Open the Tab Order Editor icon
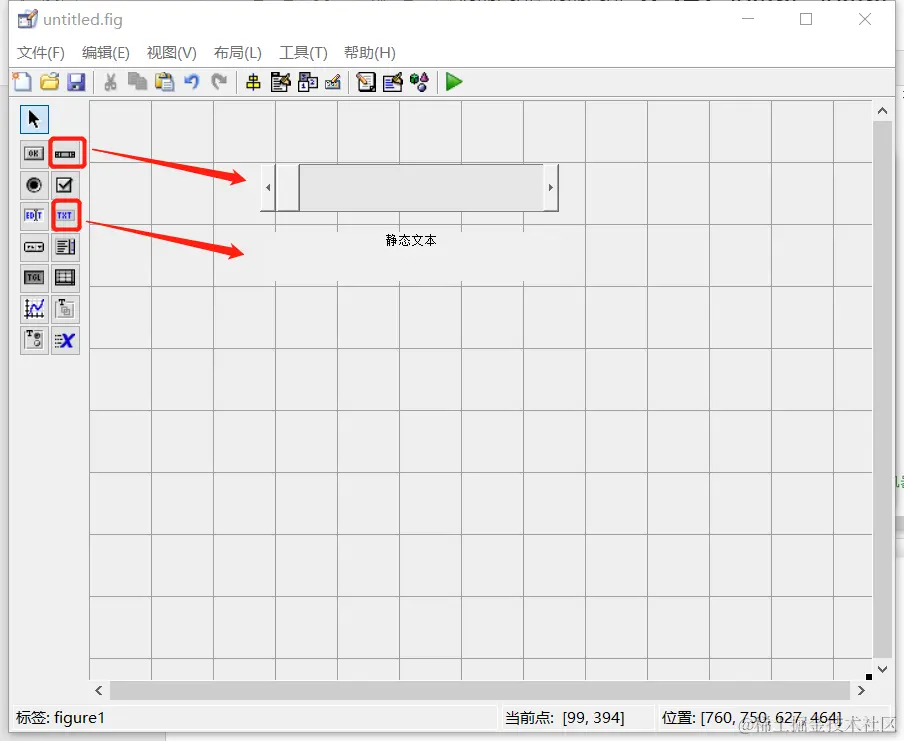 (x=308, y=82)
